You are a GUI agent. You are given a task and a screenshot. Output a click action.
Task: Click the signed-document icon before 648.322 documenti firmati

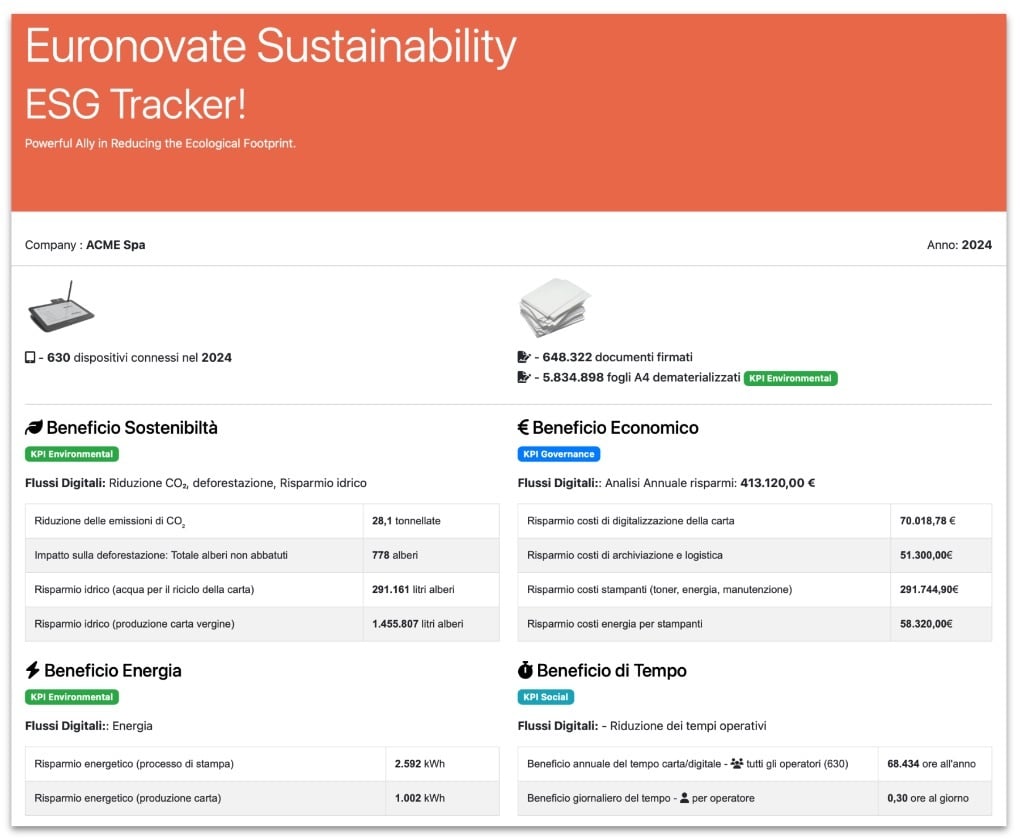coord(523,357)
